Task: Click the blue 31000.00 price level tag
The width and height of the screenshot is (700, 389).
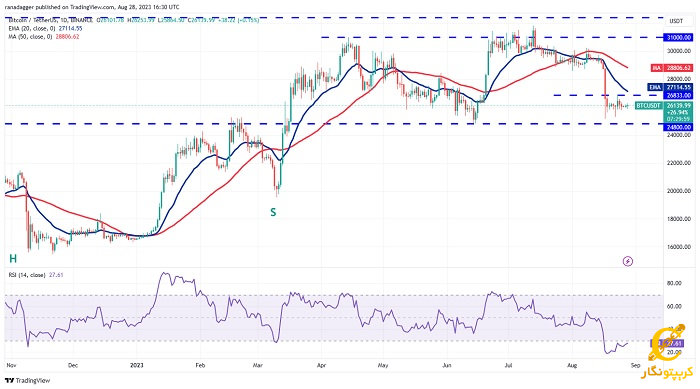Action: [679, 38]
